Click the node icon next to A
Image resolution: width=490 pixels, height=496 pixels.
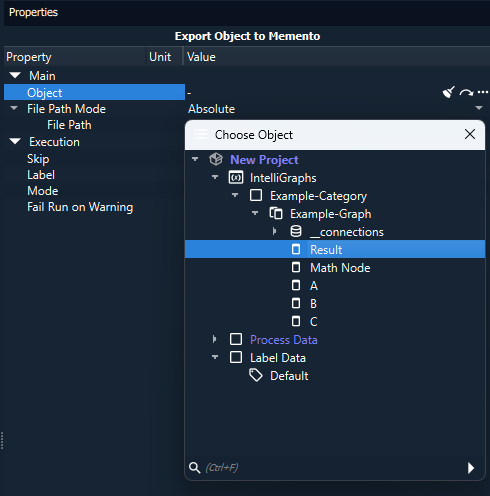click(x=296, y=285)
